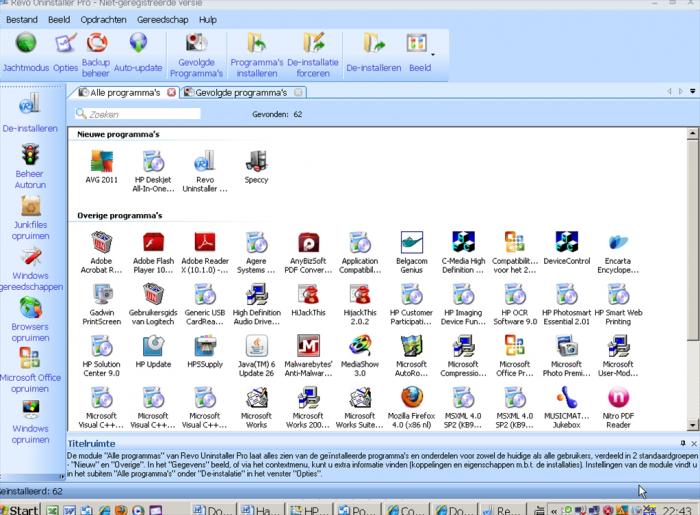Select De-installeren in the left sidebar

pyautogui.click(x=30, y=113)
